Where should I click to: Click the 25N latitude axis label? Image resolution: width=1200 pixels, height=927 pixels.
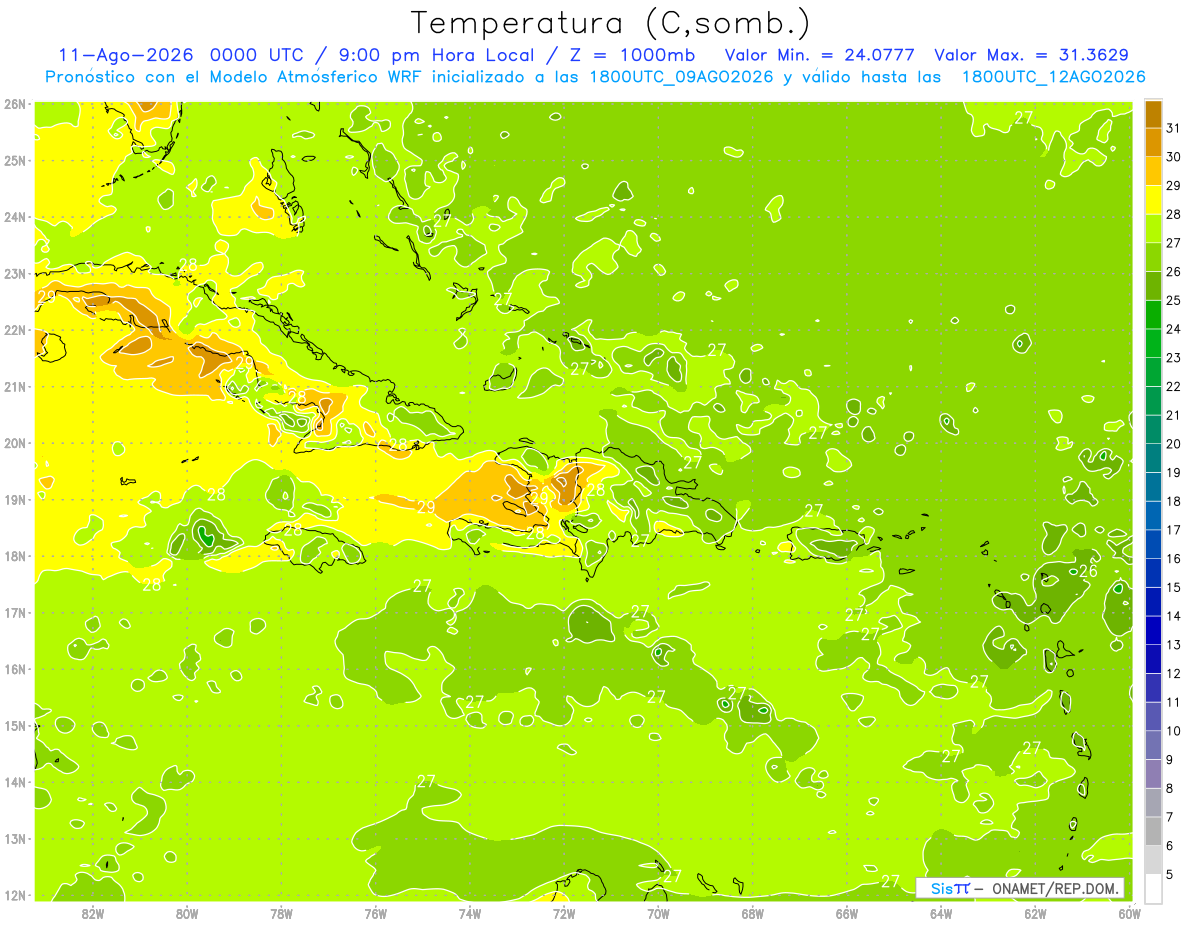point(15,160)
